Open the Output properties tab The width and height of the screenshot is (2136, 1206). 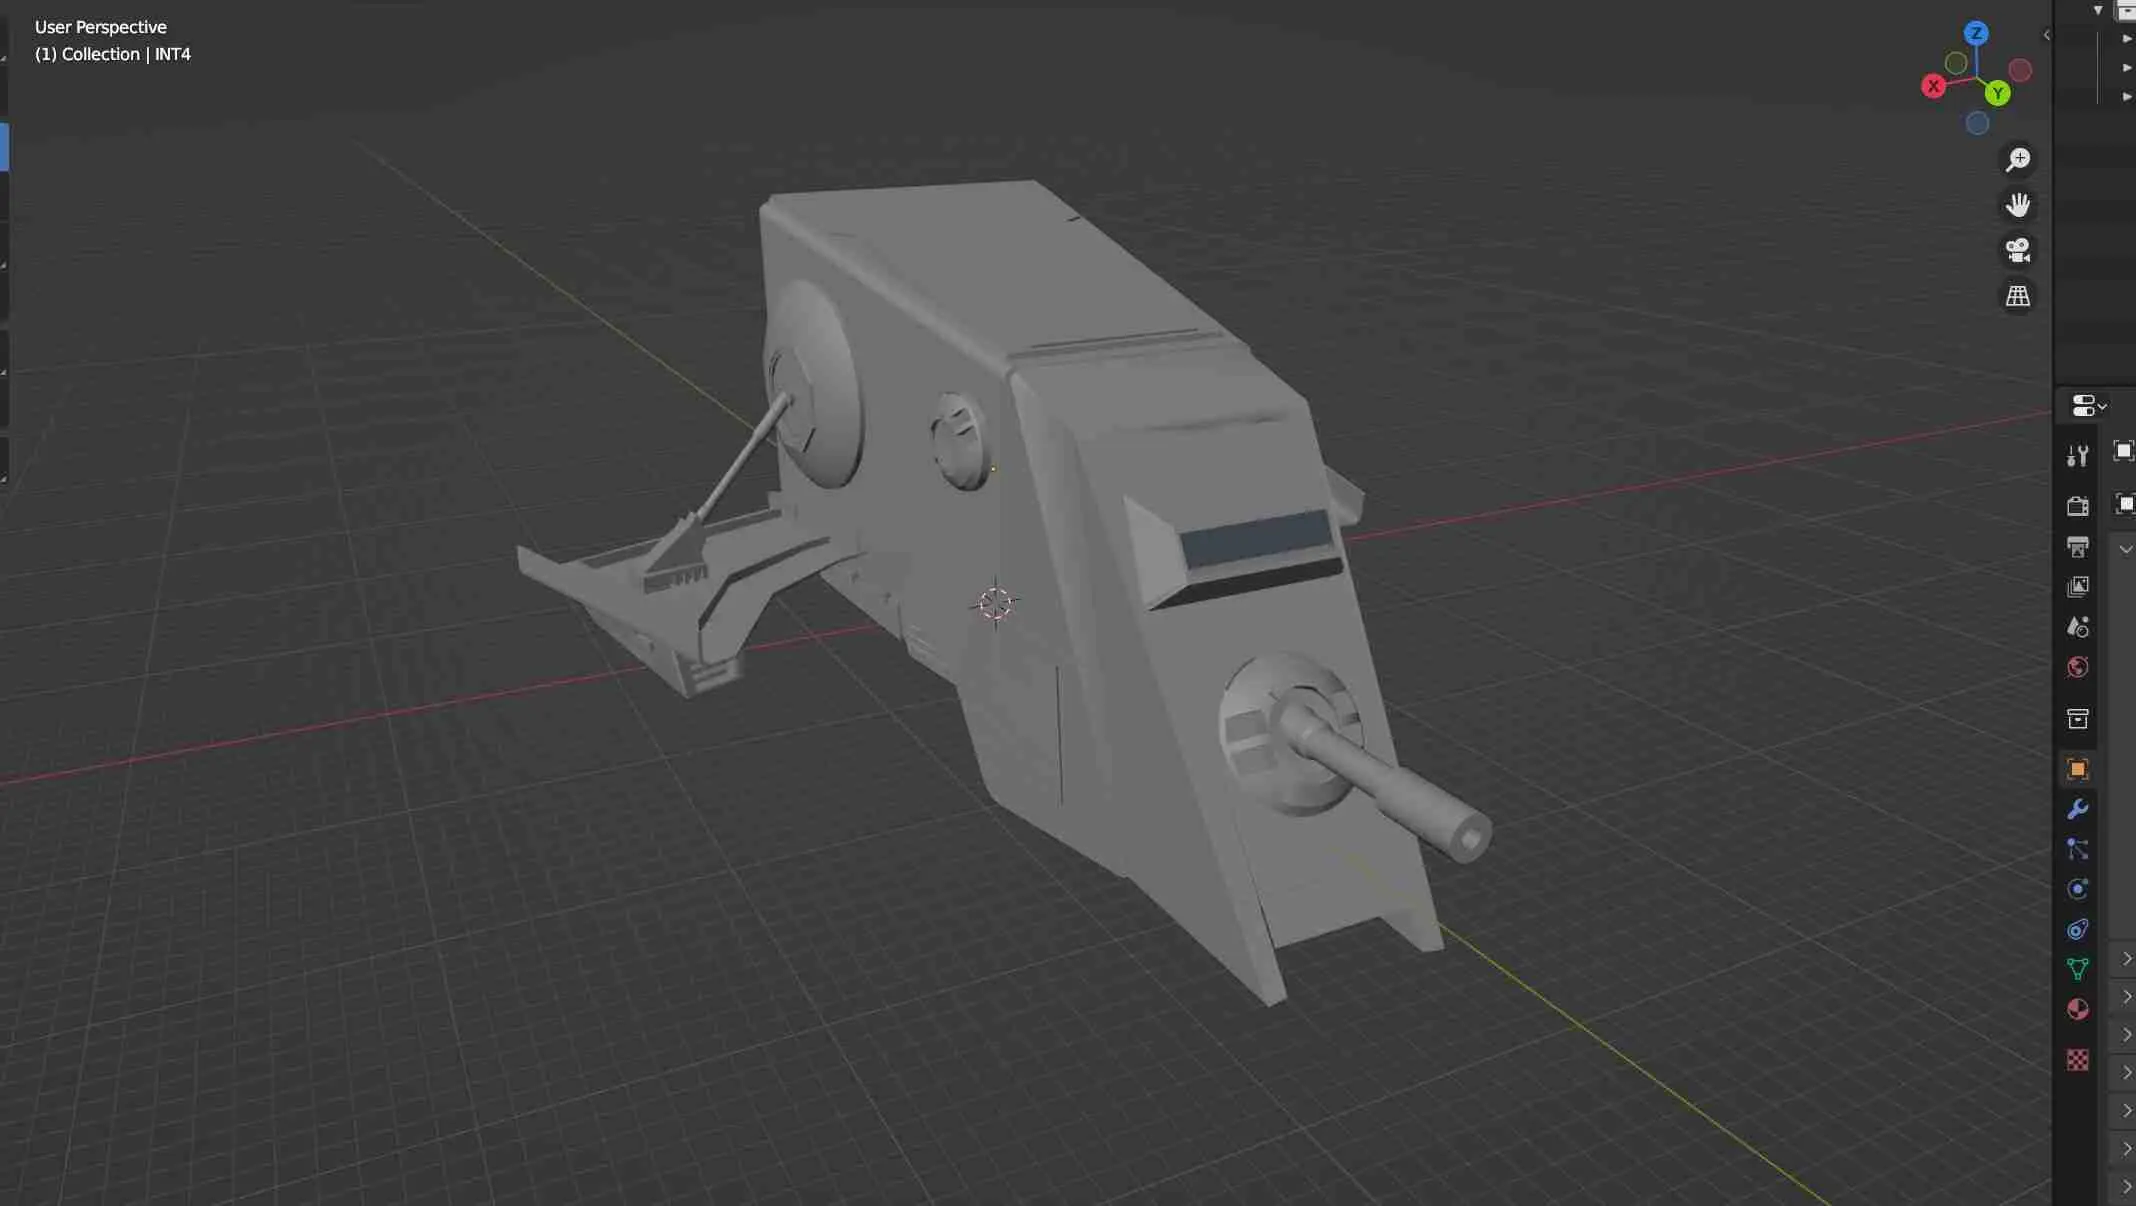2078,546
